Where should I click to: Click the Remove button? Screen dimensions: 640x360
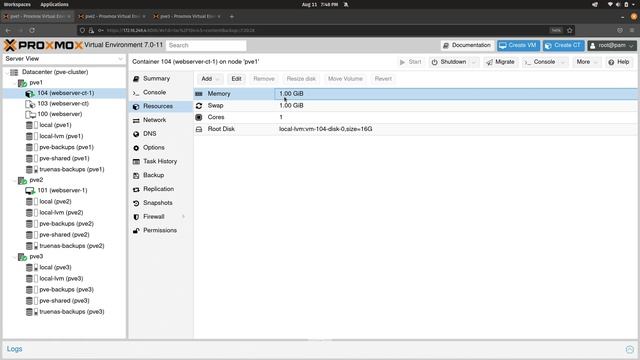coord(264,79)
